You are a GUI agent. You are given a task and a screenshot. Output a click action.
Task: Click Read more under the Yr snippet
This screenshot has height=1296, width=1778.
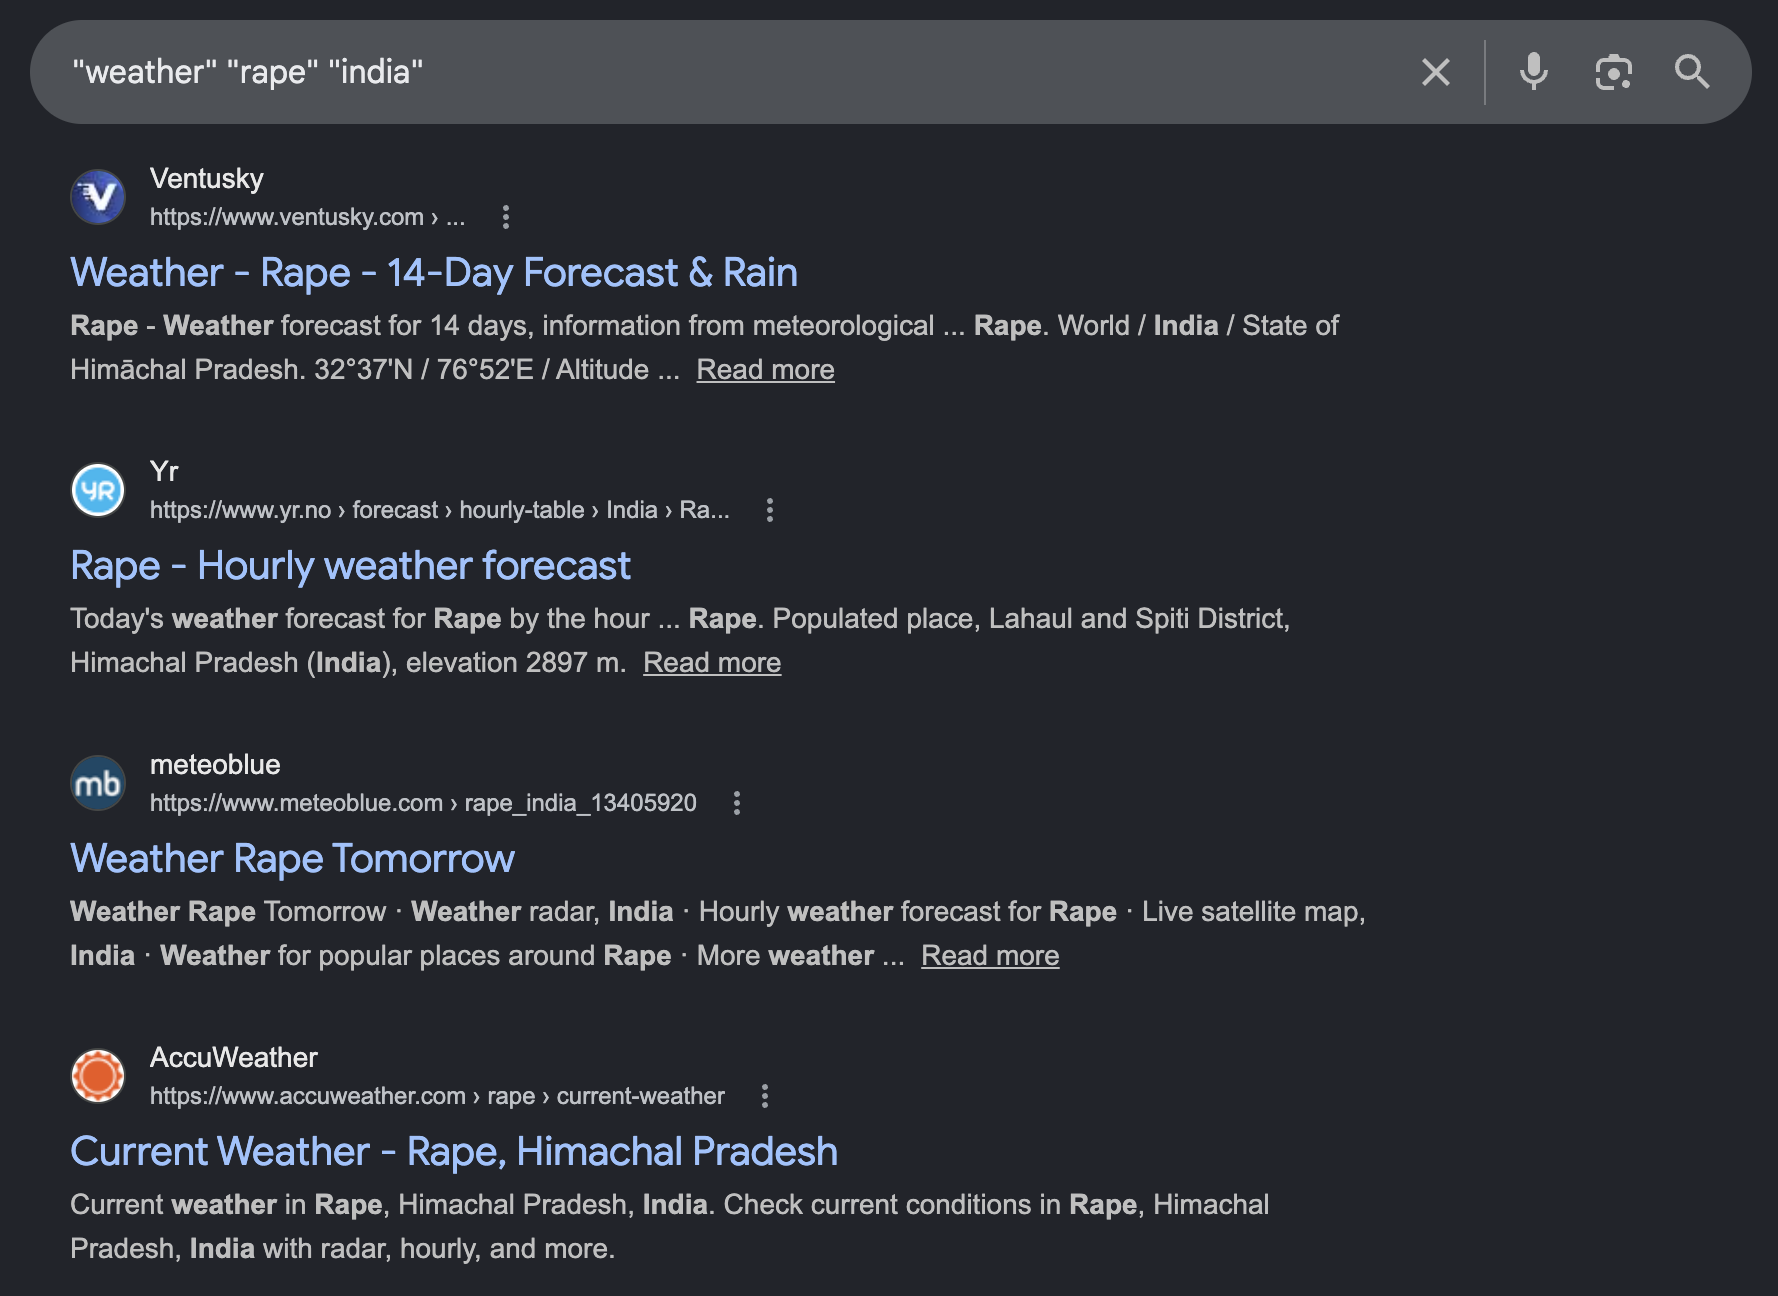tap(712, 663)
